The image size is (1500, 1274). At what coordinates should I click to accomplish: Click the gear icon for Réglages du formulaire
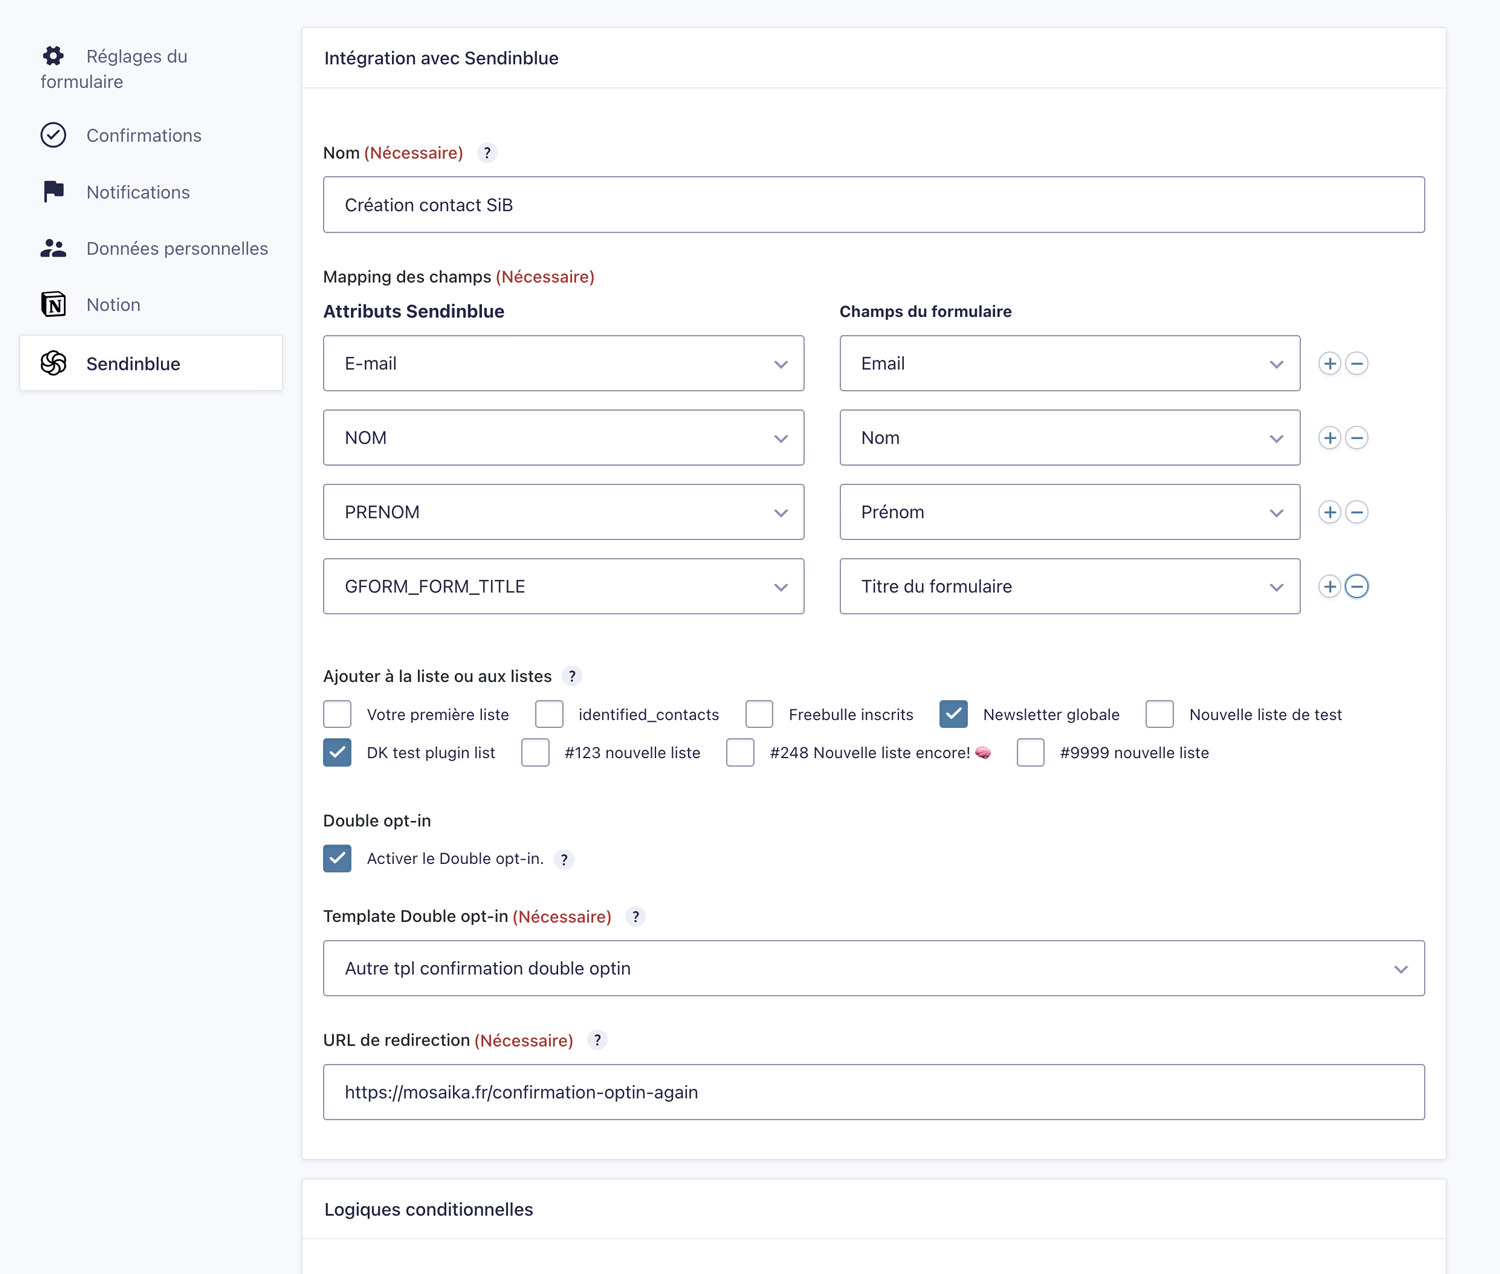pos(53,56)
